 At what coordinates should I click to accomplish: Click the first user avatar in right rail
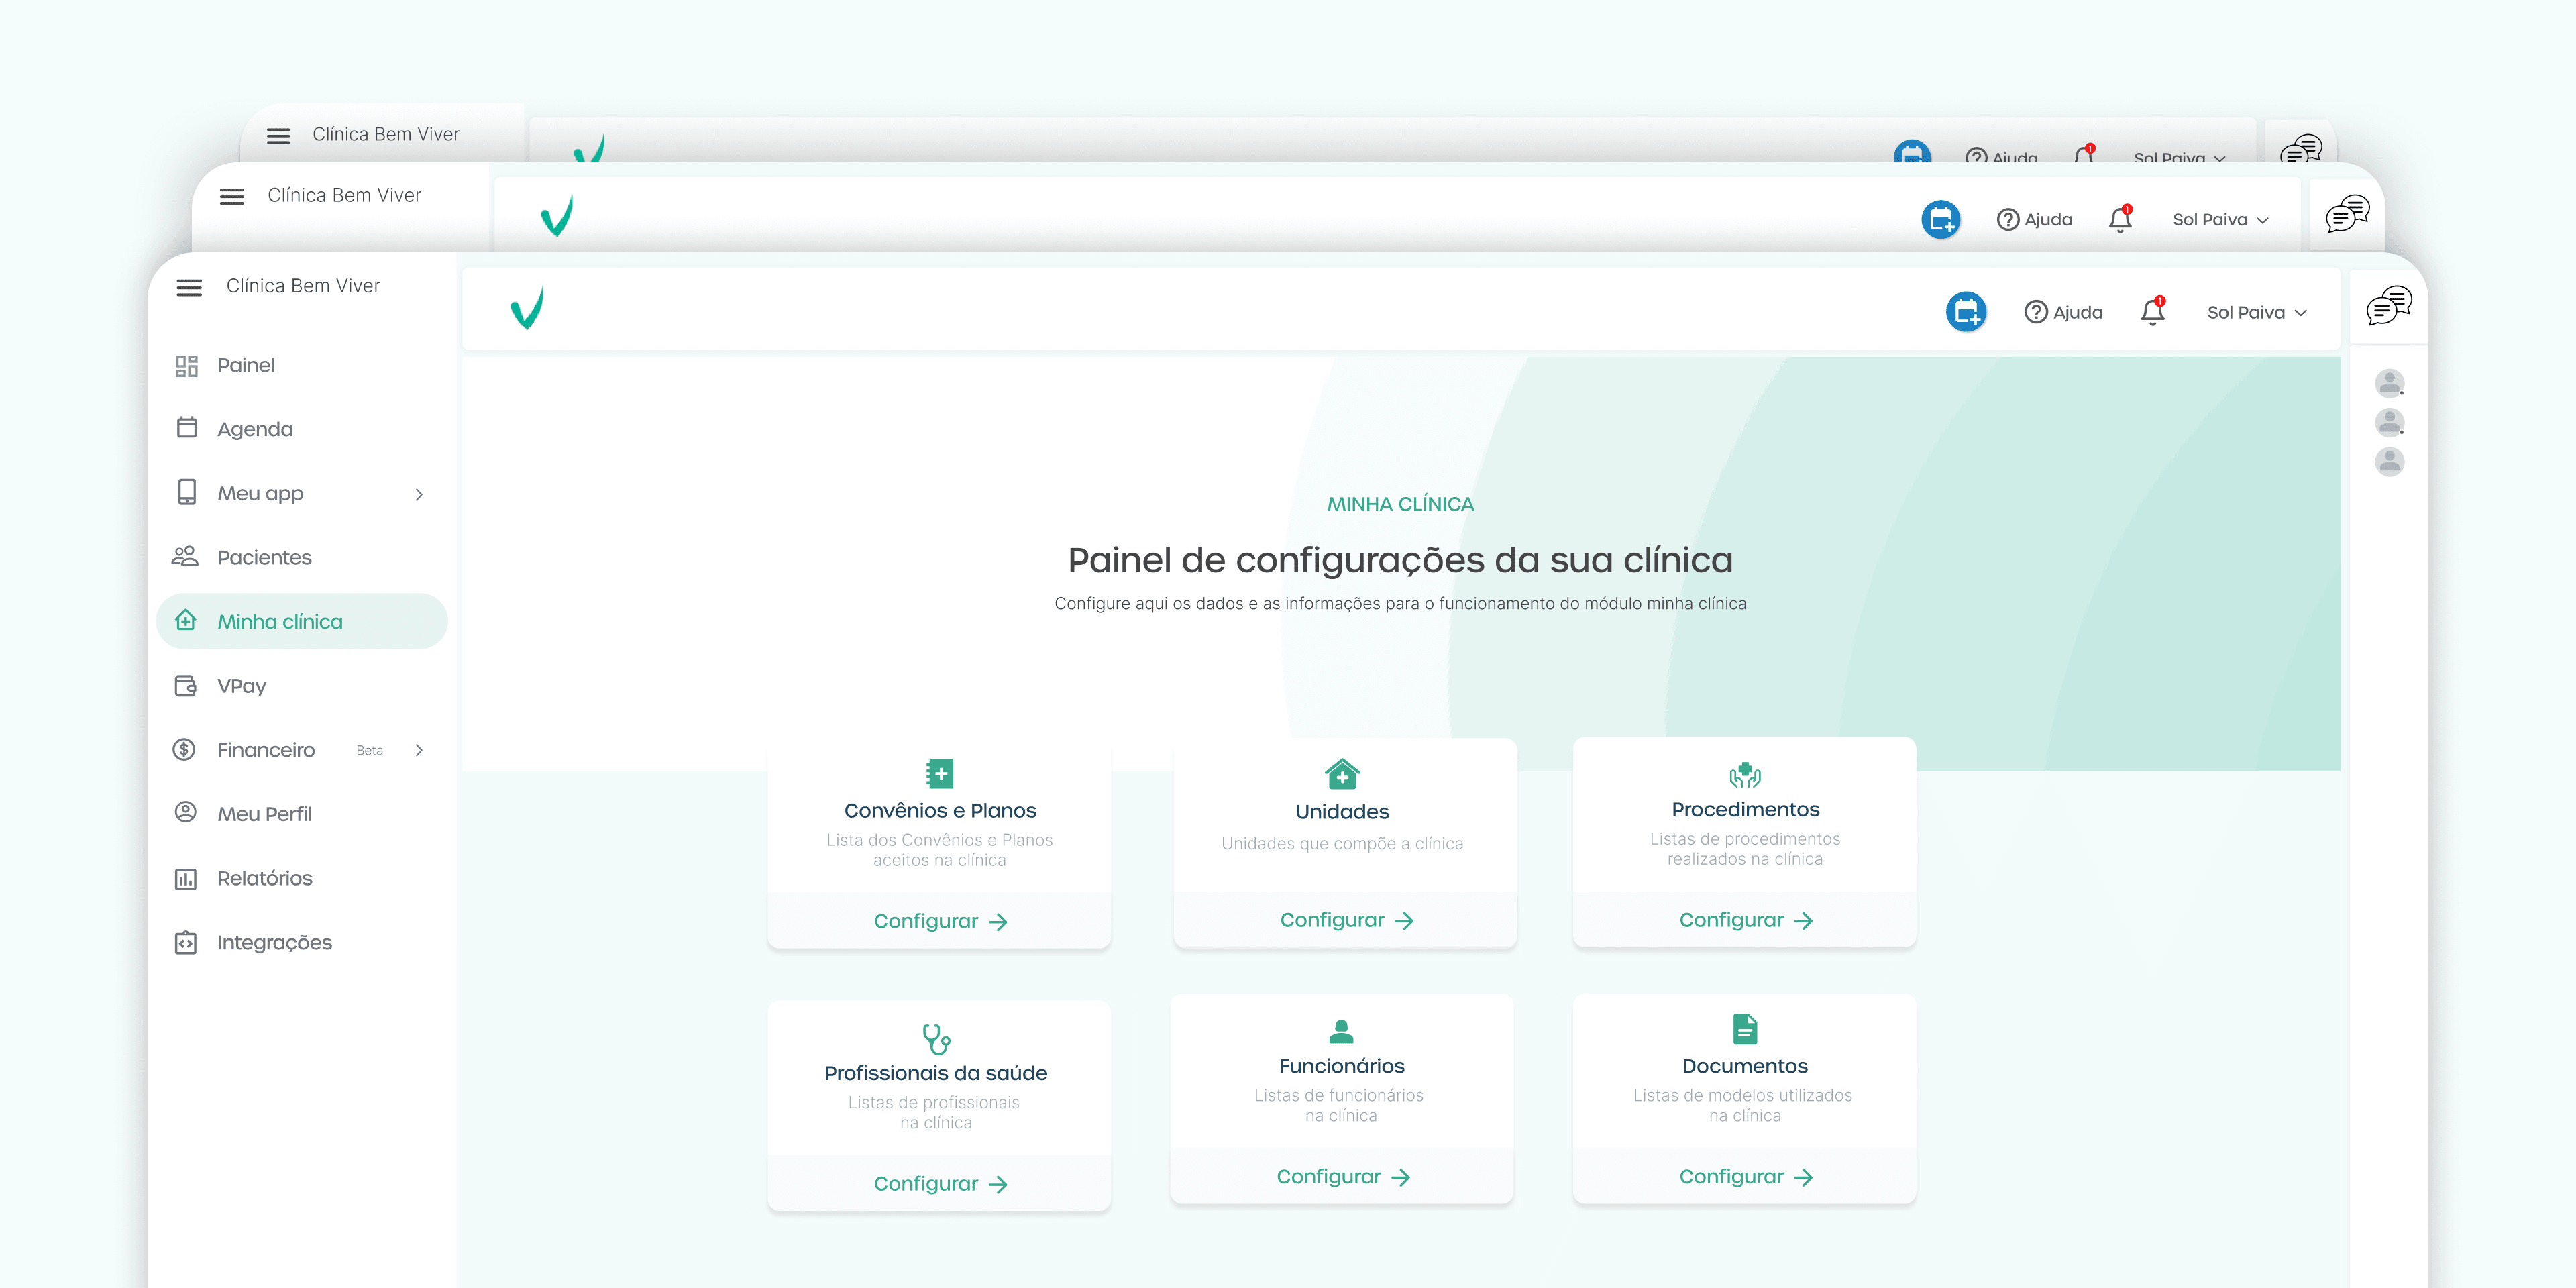click(2389, 383)
